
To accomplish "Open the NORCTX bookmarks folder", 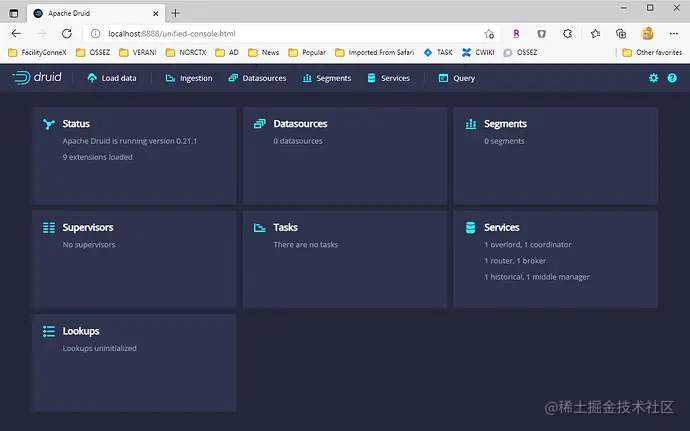I will (x=186, y=52).
